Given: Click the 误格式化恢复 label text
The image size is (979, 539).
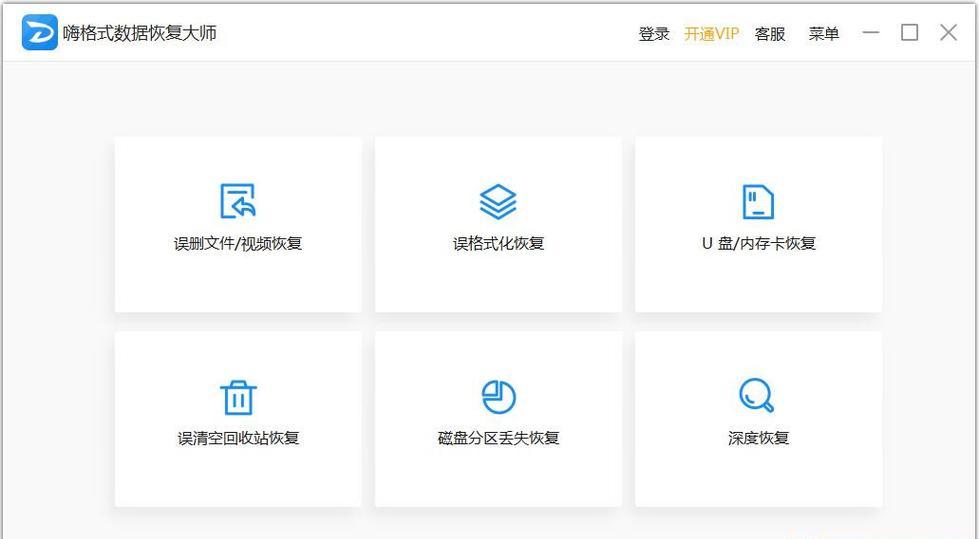Looking at the screenshot, I should (x=498, y=244).
